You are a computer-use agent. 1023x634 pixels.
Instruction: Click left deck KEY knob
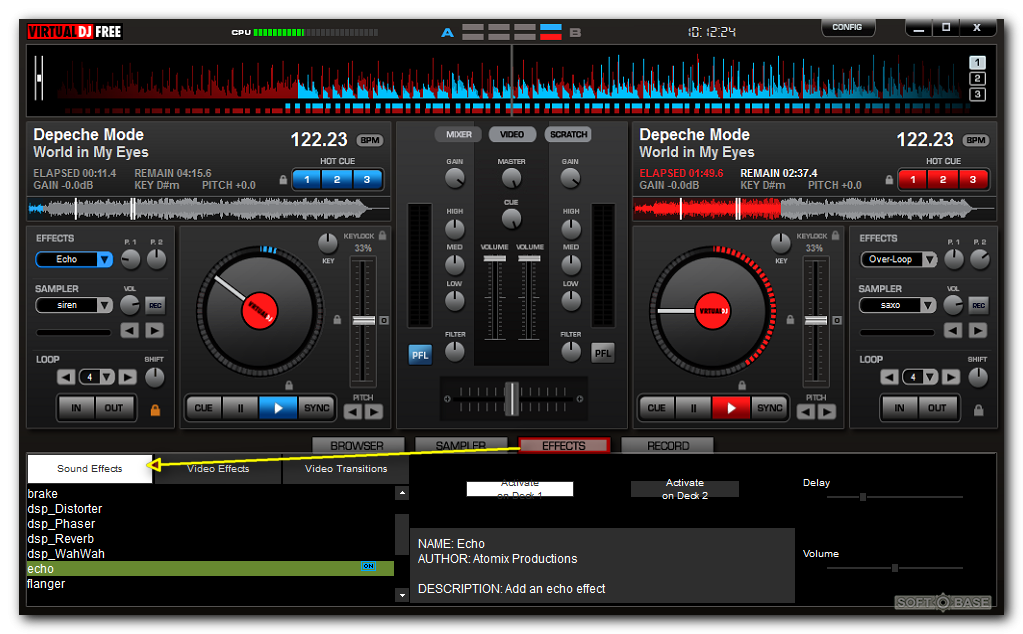328,243
